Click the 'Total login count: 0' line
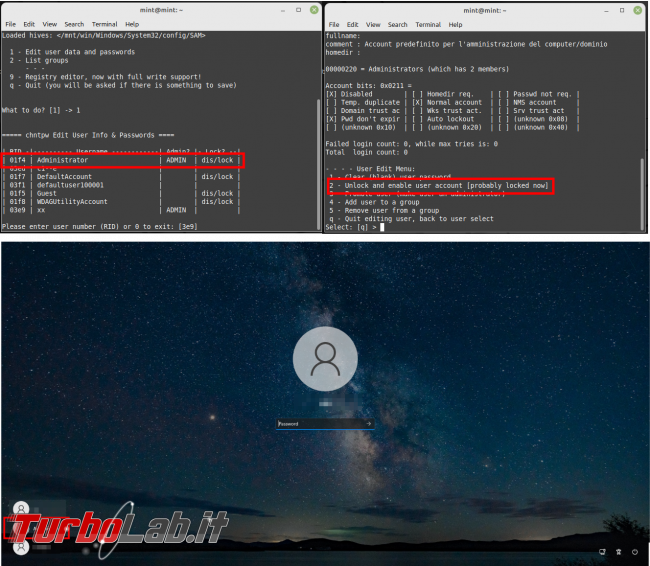 click(366, 152)
